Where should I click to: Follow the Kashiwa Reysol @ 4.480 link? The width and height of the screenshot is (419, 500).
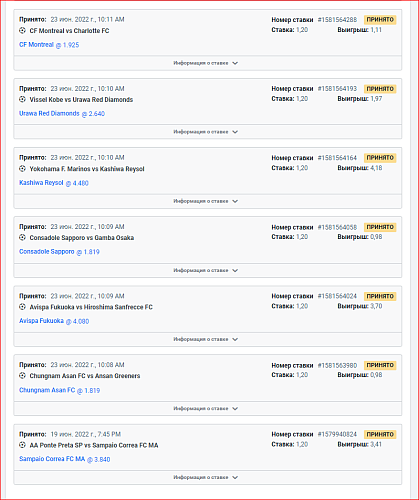[x=54, y=183]
